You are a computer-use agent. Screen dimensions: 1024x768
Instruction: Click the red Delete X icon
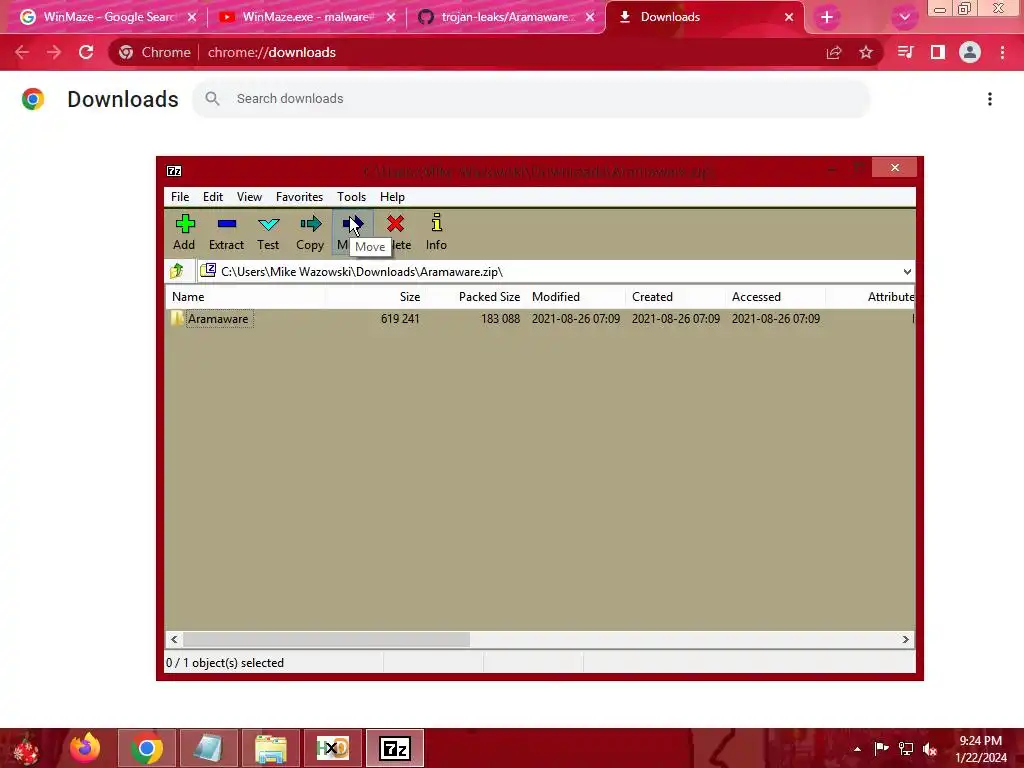395,224
